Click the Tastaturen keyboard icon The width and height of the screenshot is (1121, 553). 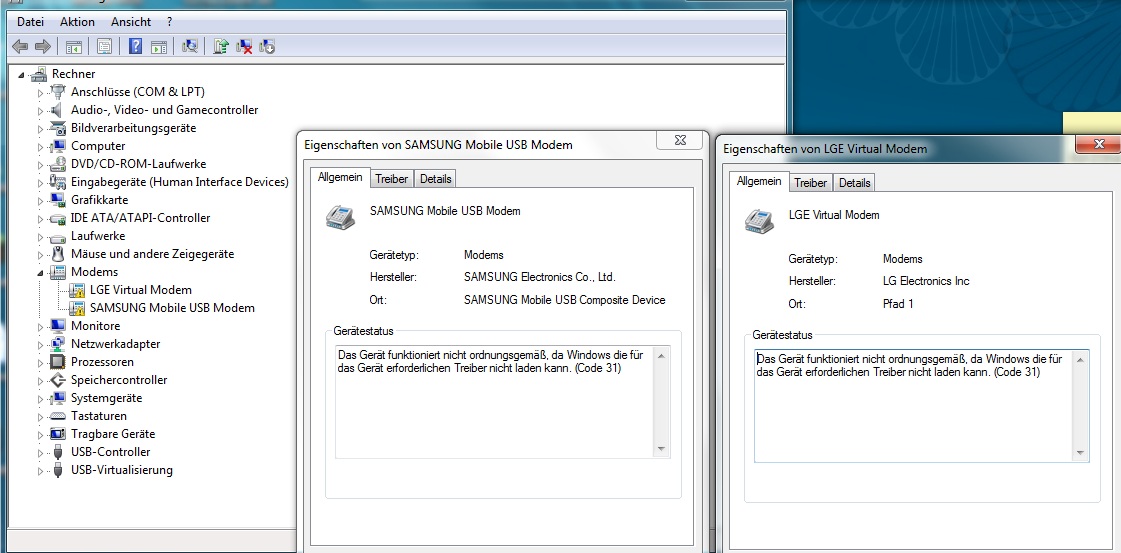58,416
